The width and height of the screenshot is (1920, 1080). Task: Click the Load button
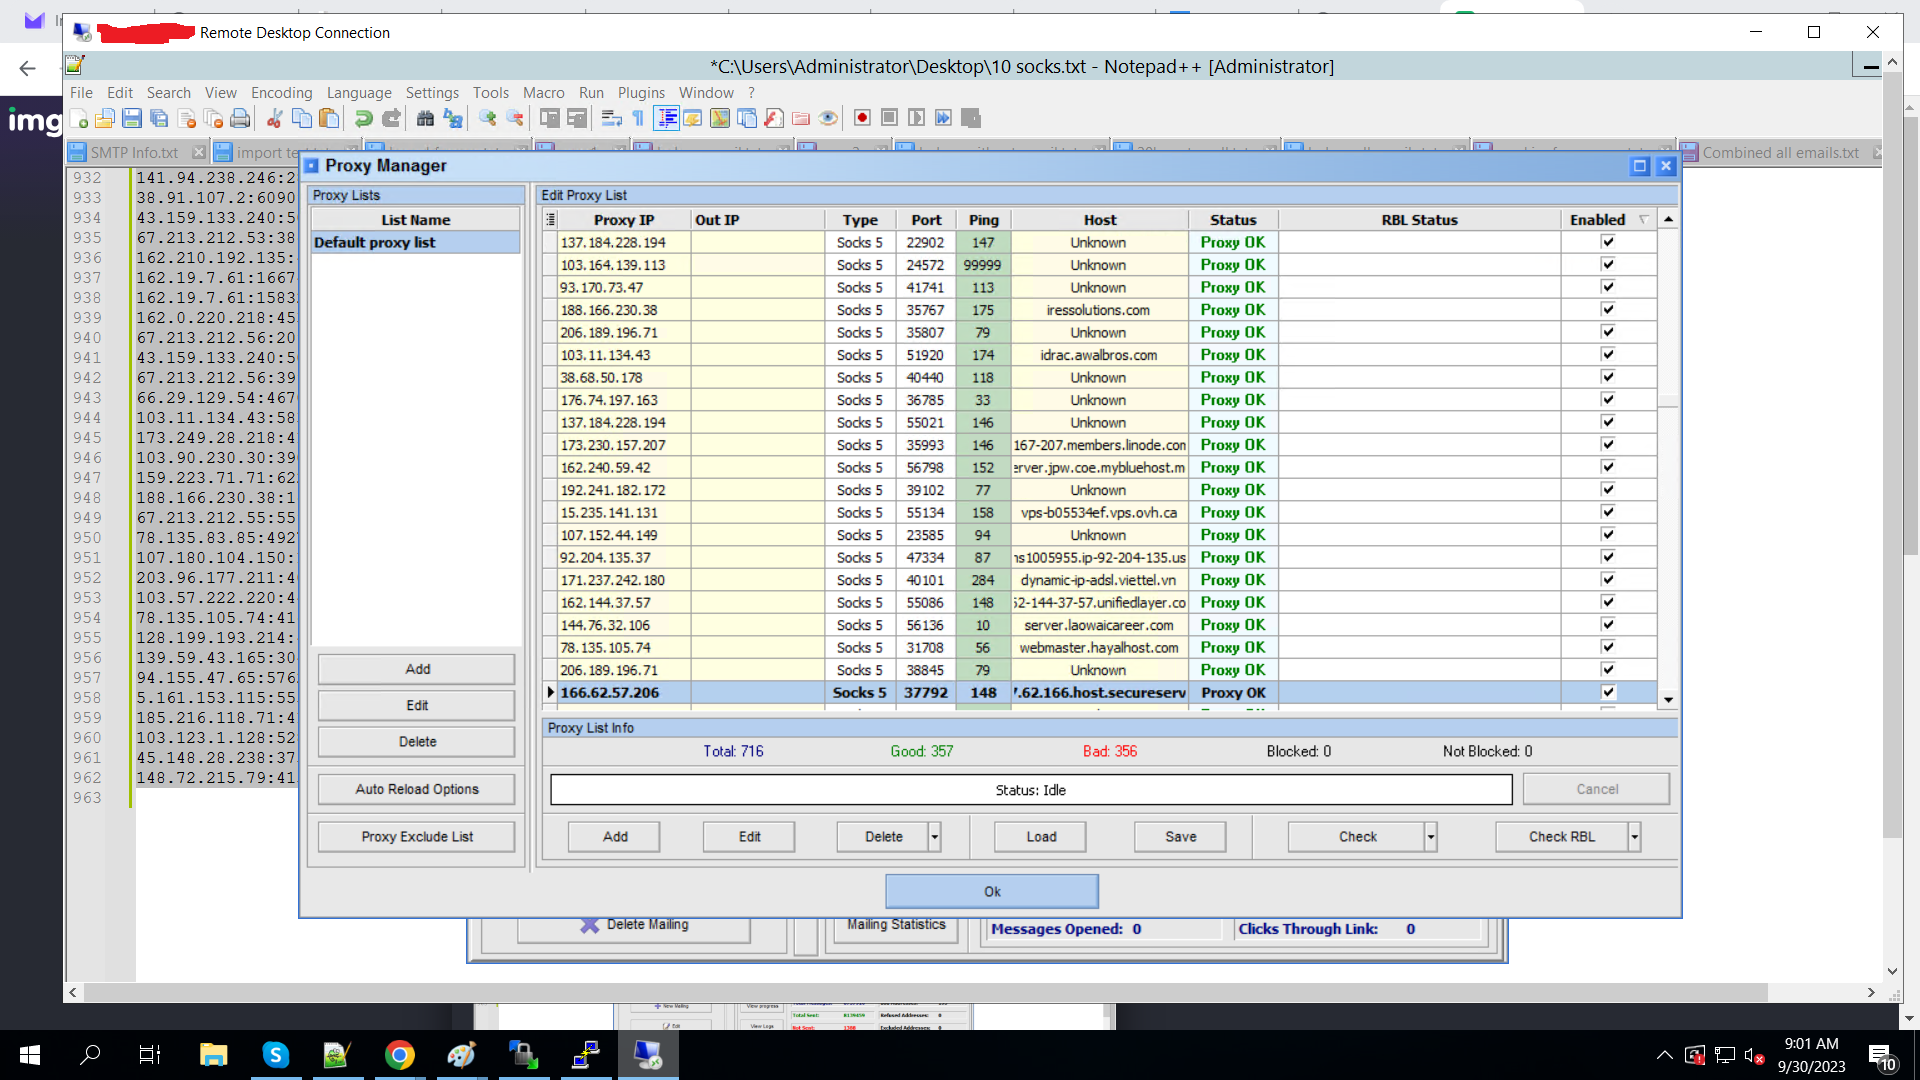tap(1041, 837)
